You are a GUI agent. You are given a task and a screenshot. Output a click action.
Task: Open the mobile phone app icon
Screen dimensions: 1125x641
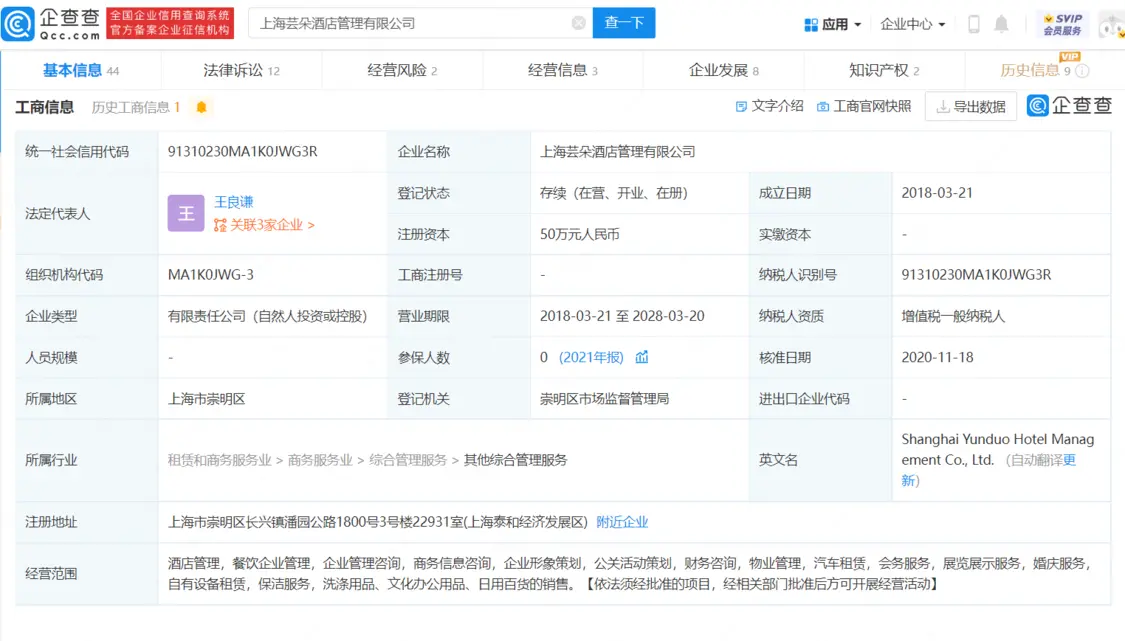[x=974, y=24]
